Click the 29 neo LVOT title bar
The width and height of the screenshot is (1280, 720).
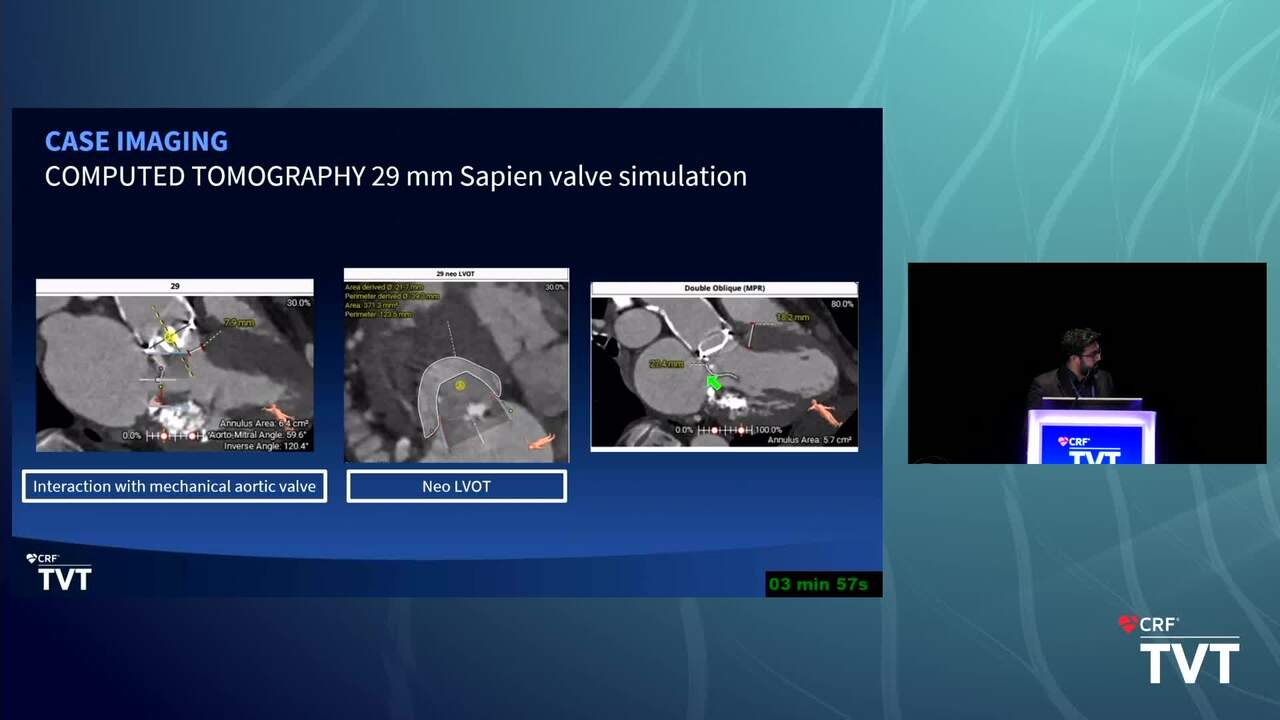point(456,274)
